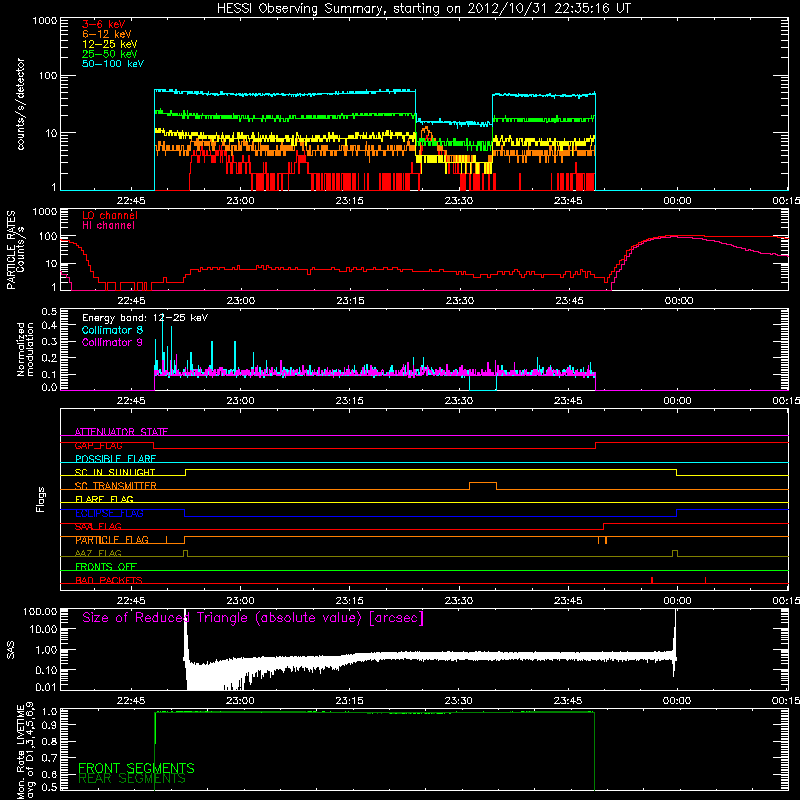Screen dimensions: 800x800
Task: Click the BAD PACKETS spike after 00:00
Action: (705, 580)
